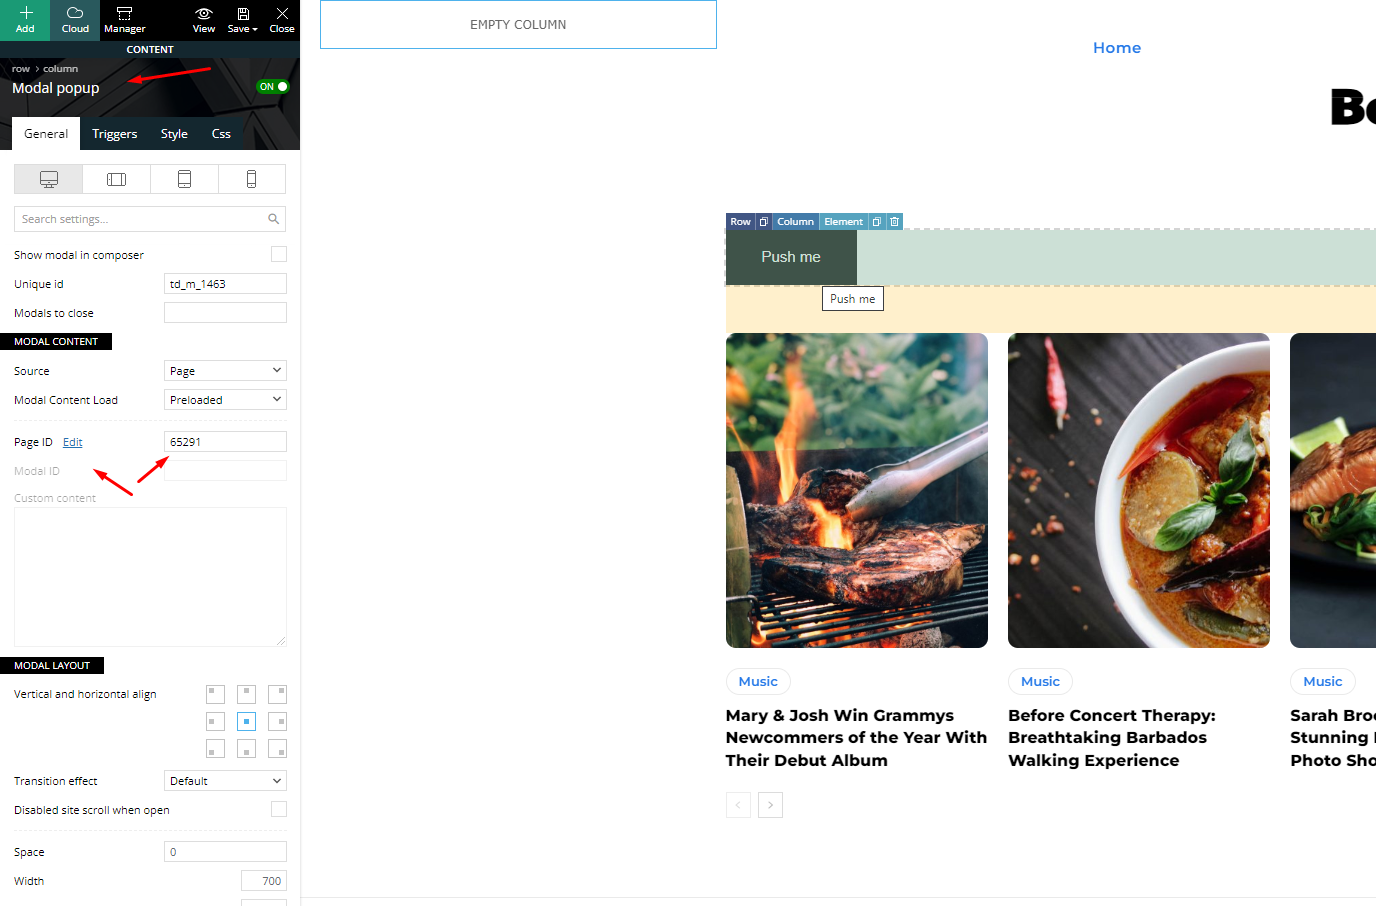Select bottom-left modal alignment
This screenshot has width=1376, height=906.
point(215,749)
